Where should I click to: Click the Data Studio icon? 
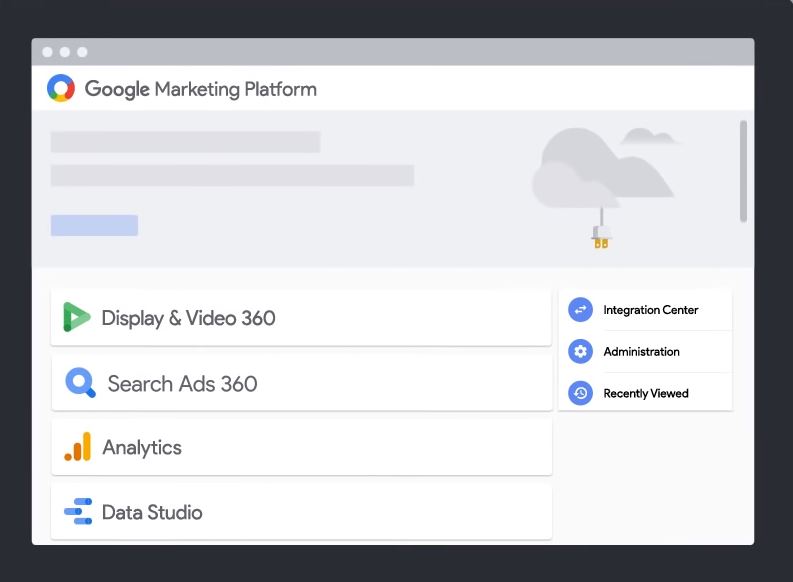tap(78, 511)
